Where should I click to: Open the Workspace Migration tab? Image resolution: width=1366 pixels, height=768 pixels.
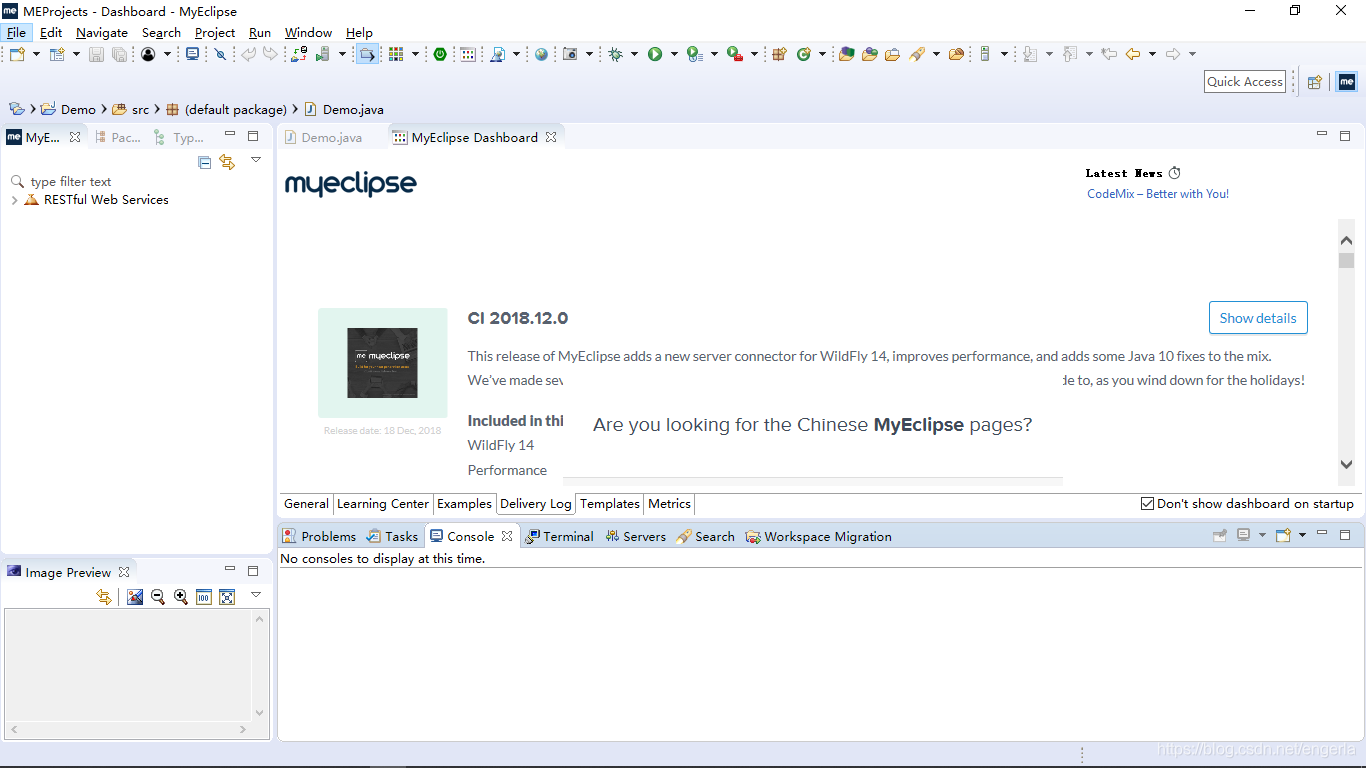point(818,536)
